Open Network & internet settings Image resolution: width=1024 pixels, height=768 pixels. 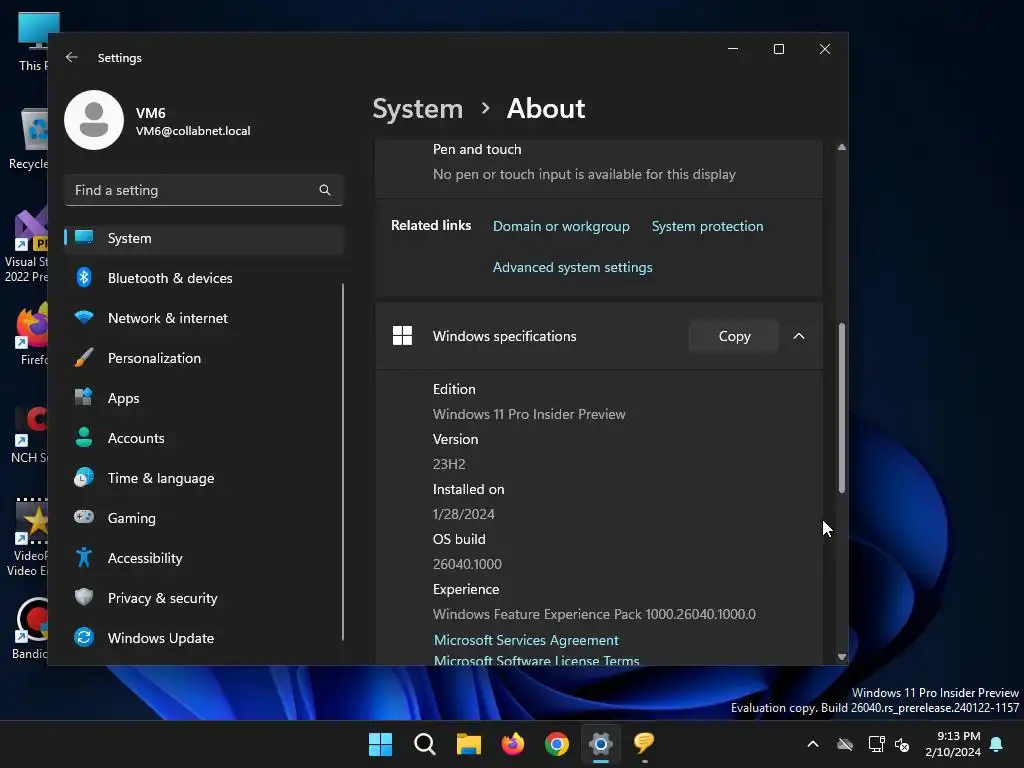(x=204, y=318)
